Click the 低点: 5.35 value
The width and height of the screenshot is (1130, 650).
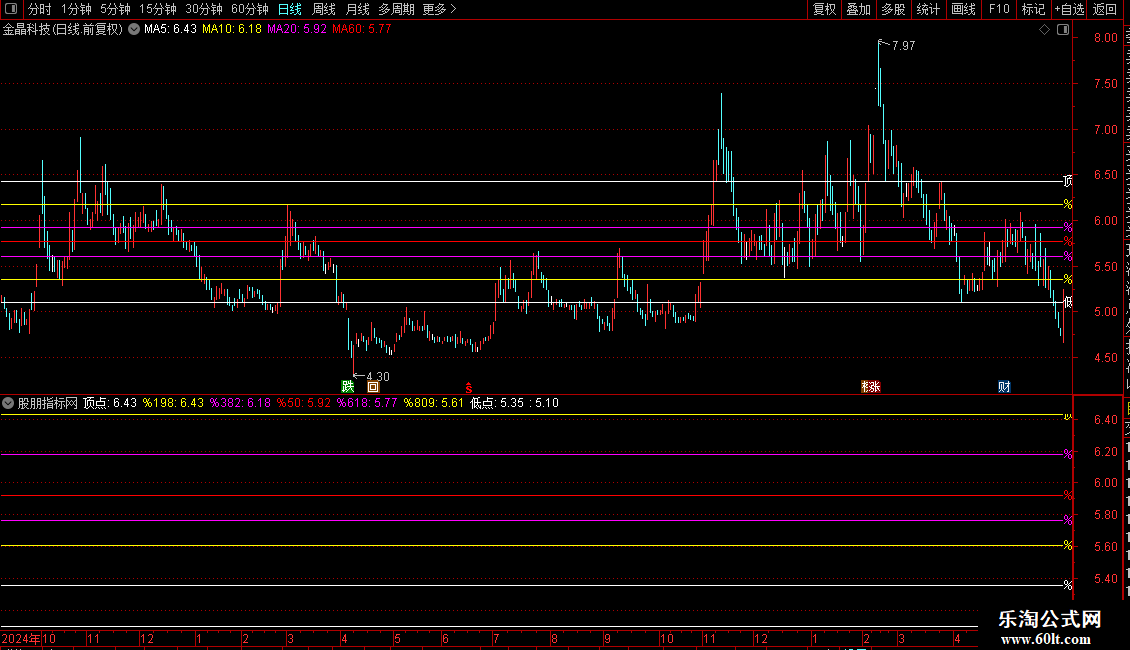click(x=497, y=403)
